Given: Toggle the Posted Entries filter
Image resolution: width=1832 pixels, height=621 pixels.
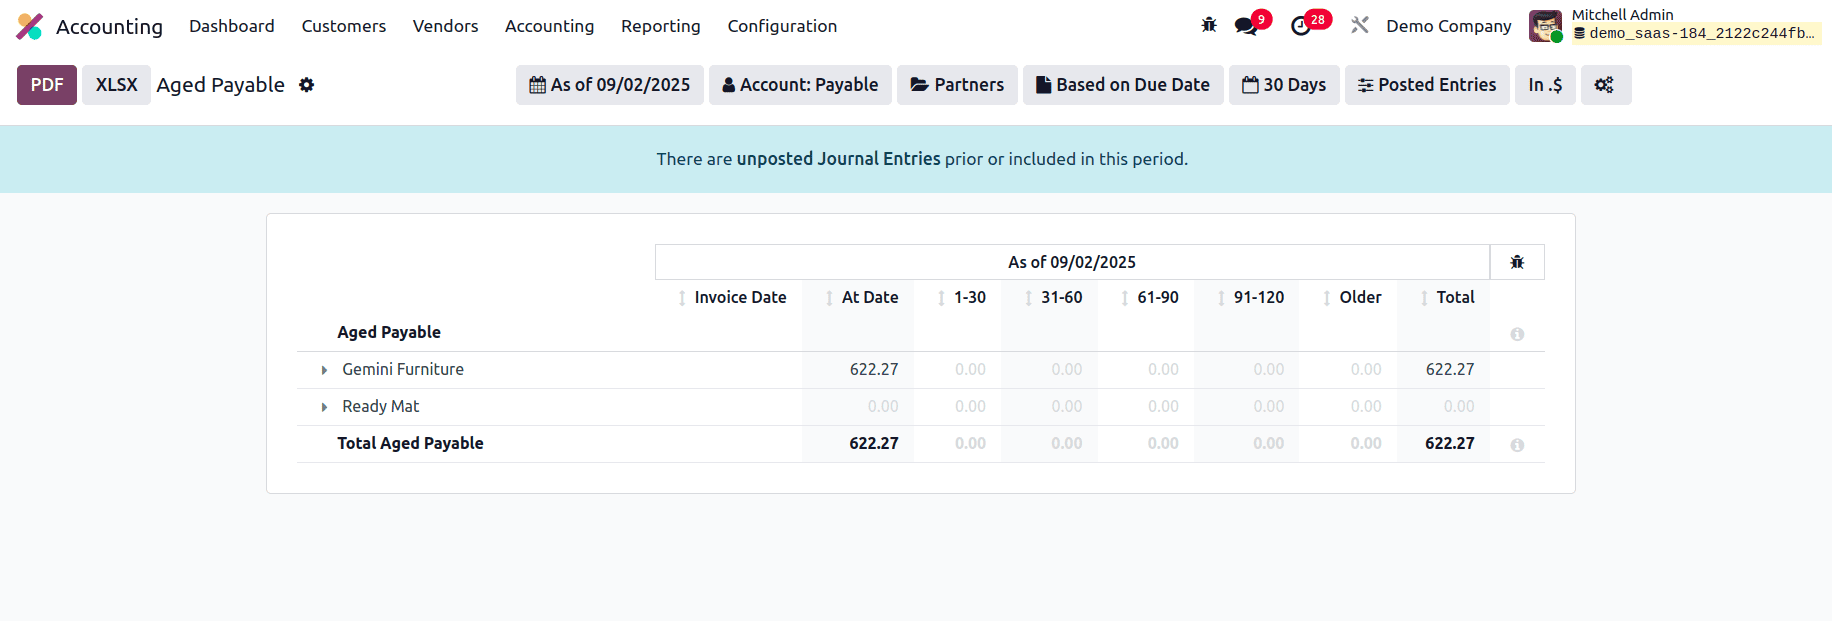Looking at the screenshot, I should 1427,85.
